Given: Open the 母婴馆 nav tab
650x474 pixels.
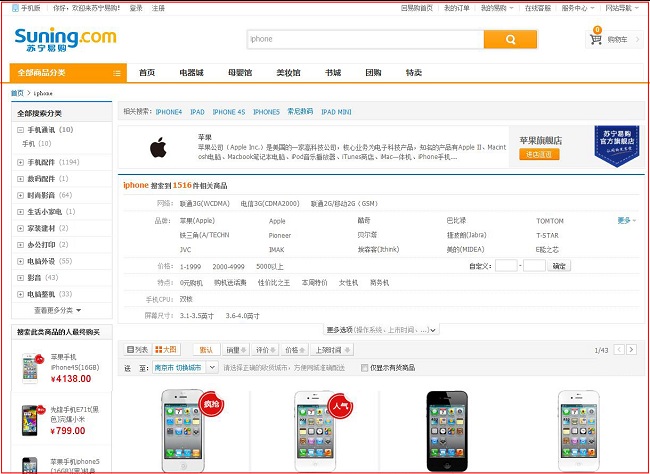Looking at the screenshot, I should [240, 73].
